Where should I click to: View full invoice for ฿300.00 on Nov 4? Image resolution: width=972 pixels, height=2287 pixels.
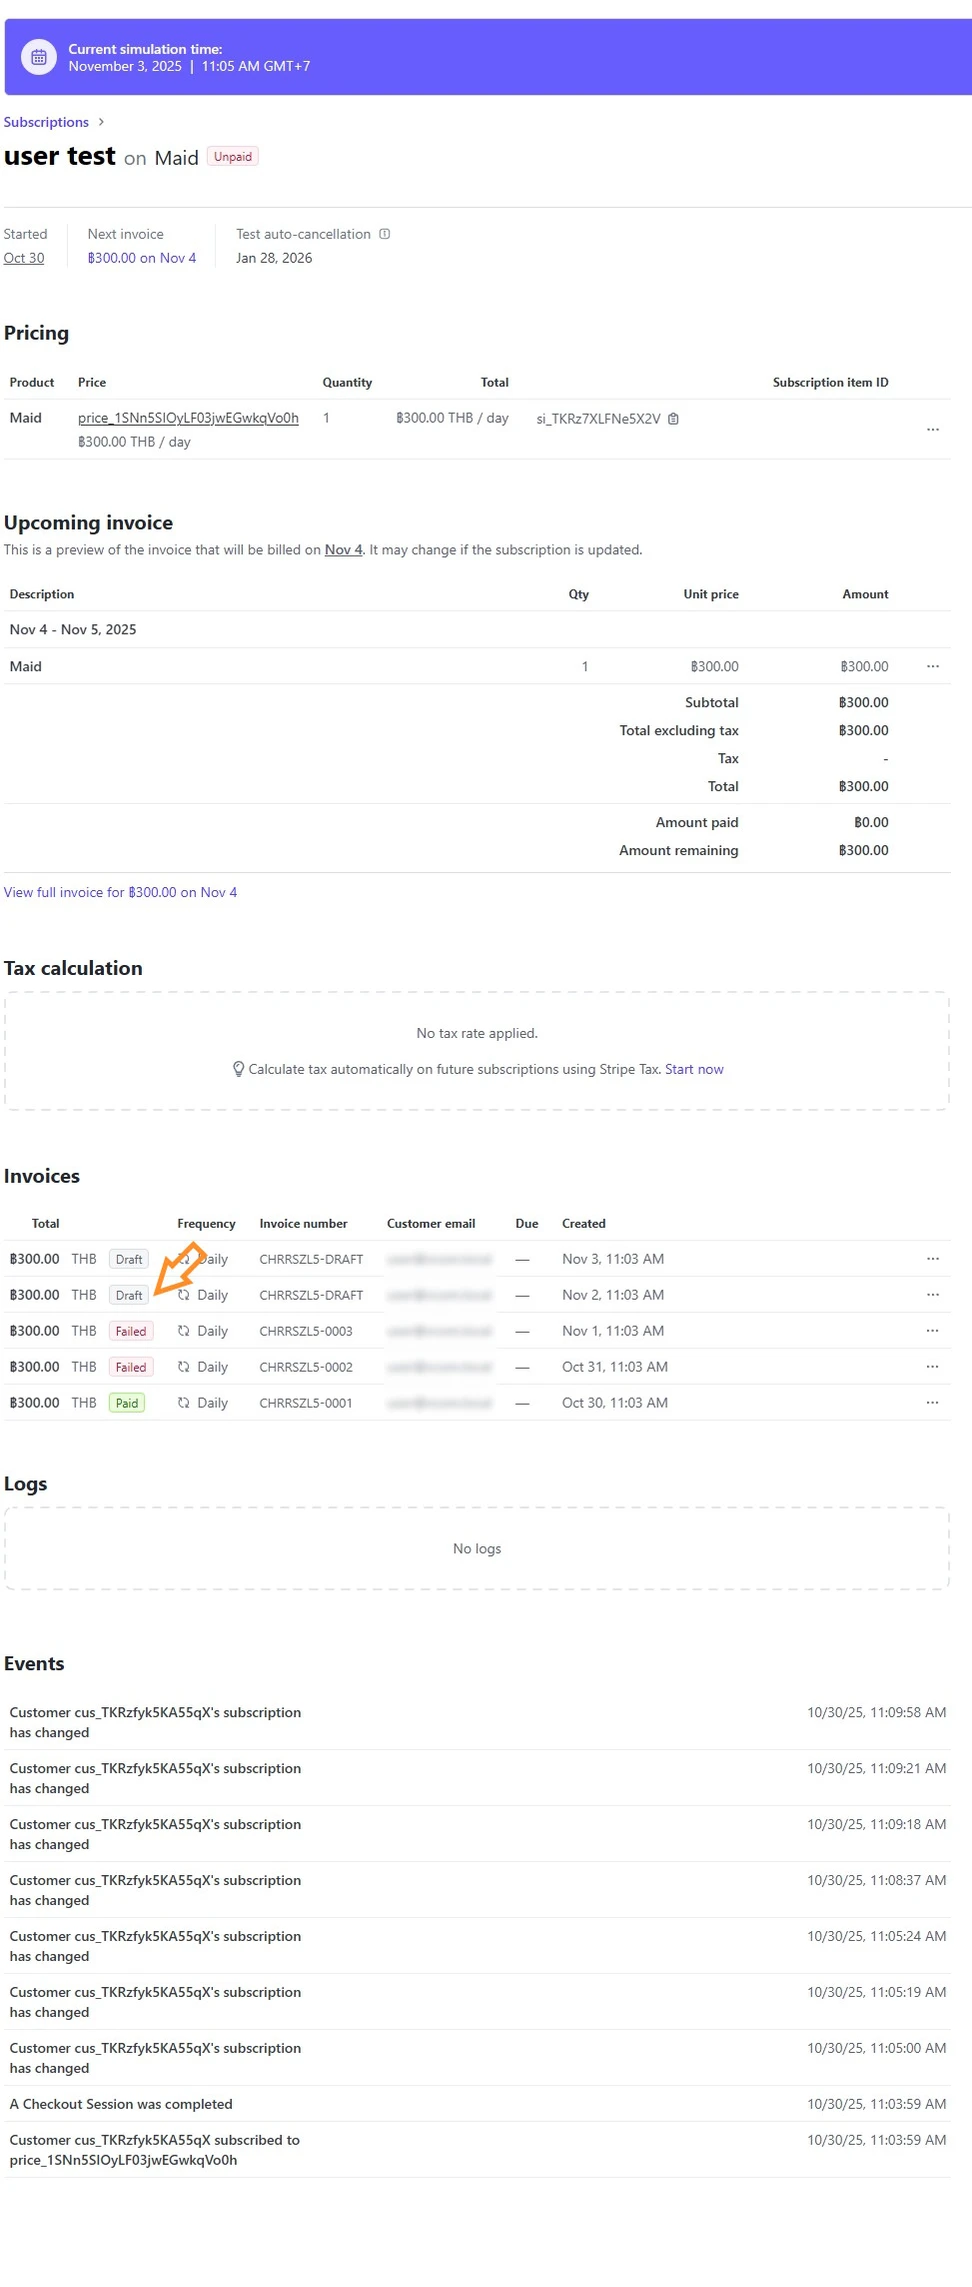point(120,892)
